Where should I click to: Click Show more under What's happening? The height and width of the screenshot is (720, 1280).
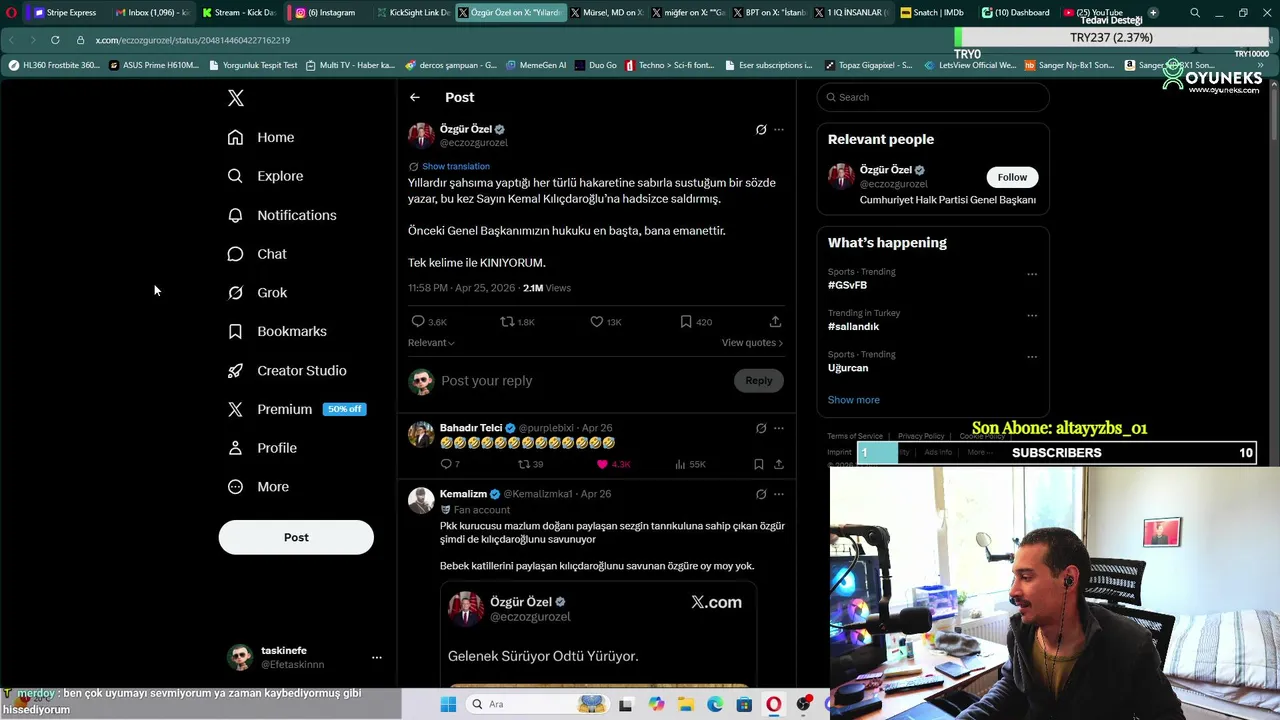pyautogui.click(x=854, y=400)
